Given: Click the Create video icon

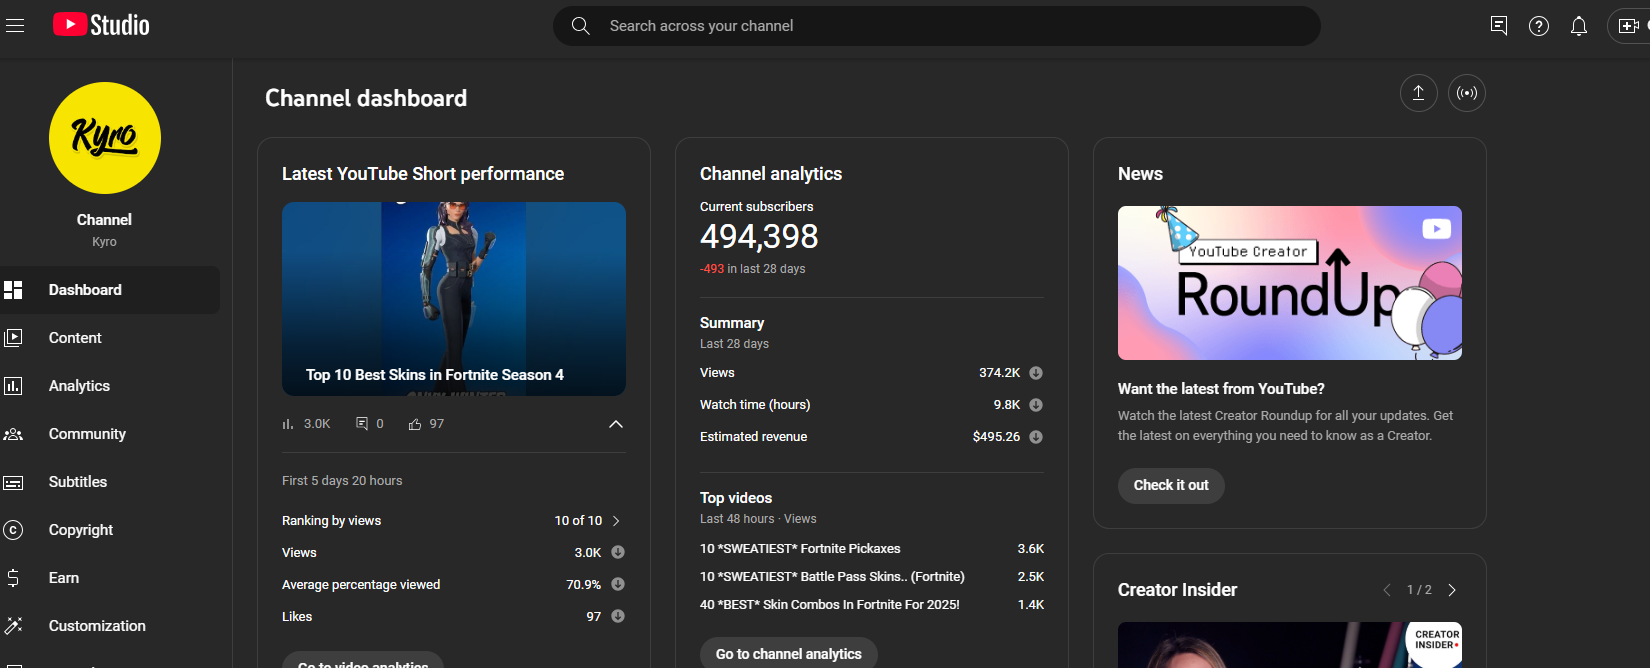Looking at the screenshot, I should pos(1629,26).
